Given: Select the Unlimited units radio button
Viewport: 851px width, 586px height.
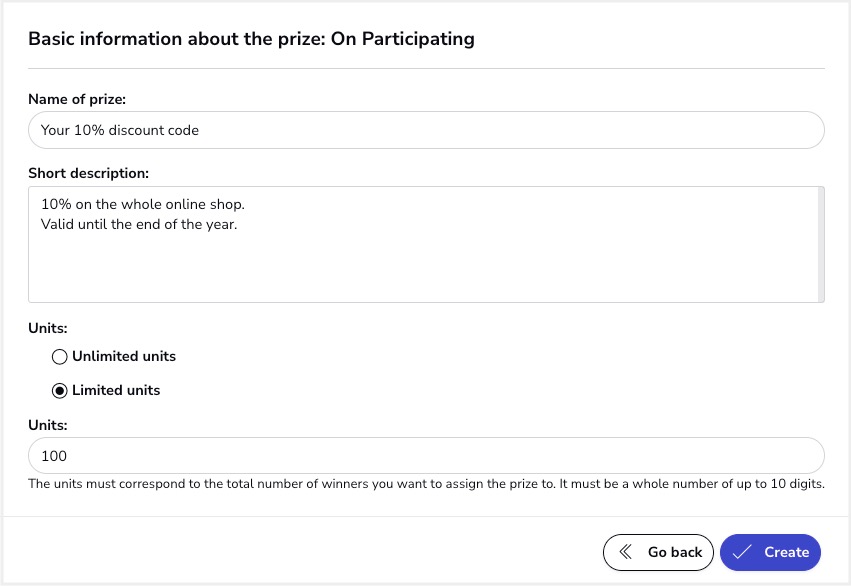Looking at the screenshot, I should click(x=60, y=356).
